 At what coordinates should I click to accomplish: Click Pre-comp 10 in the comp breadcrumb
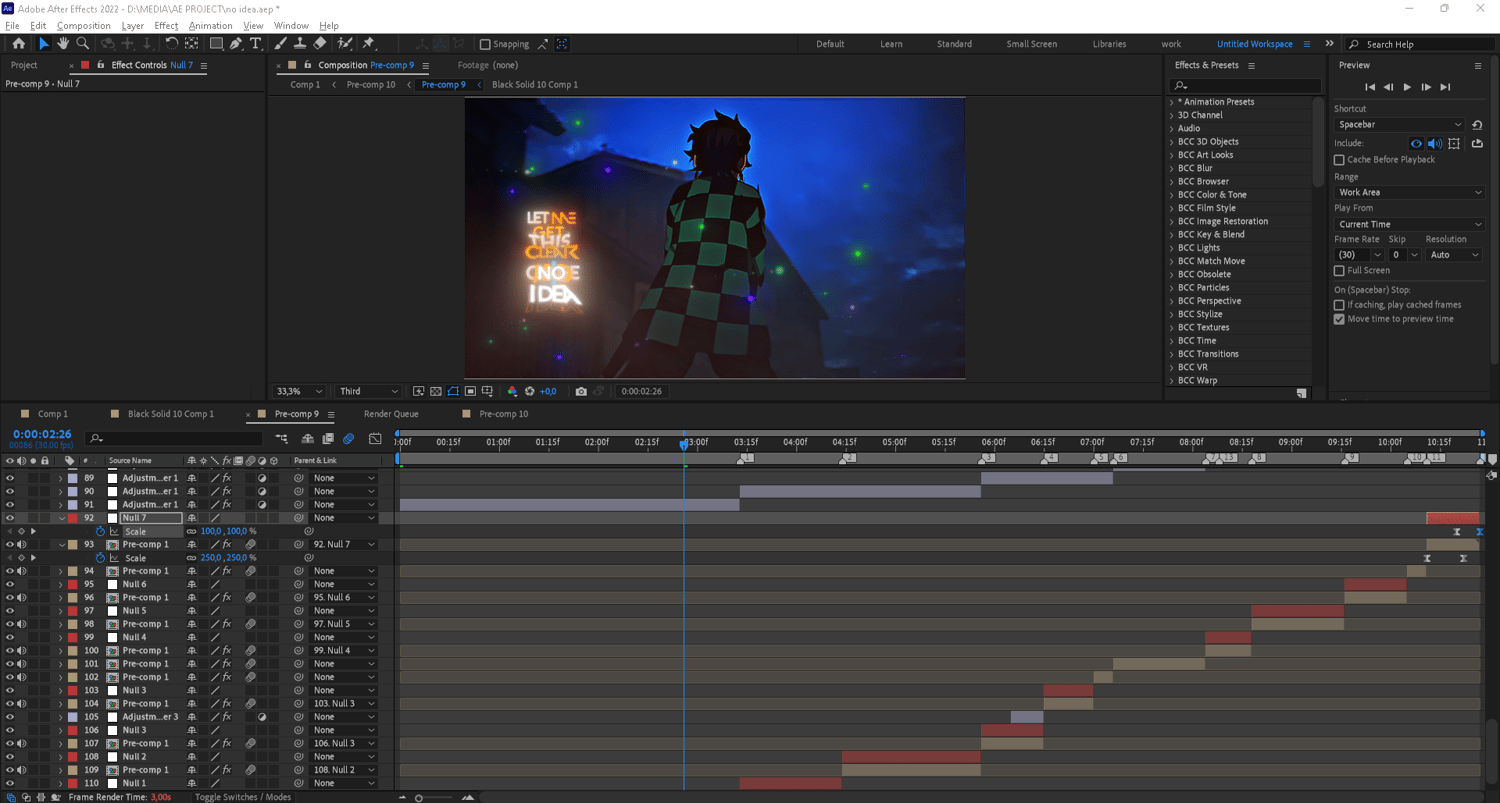point(371,85)
